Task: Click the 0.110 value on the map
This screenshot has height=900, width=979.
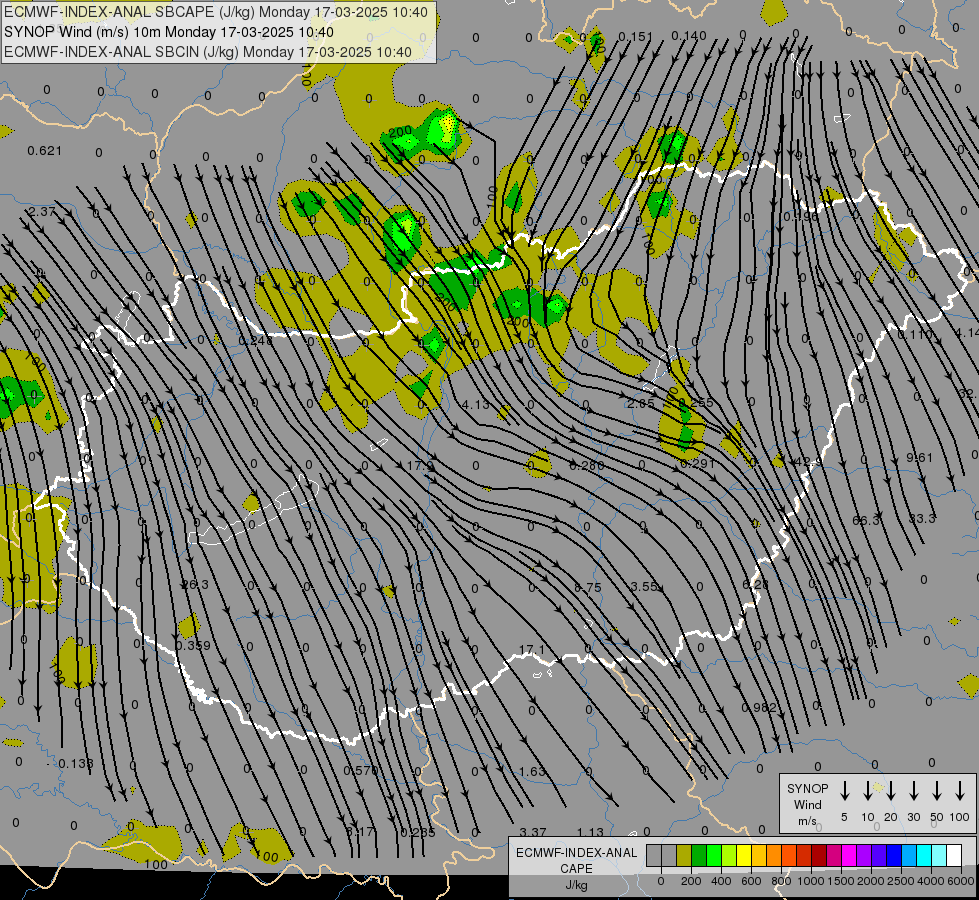Action: point(915,335)
